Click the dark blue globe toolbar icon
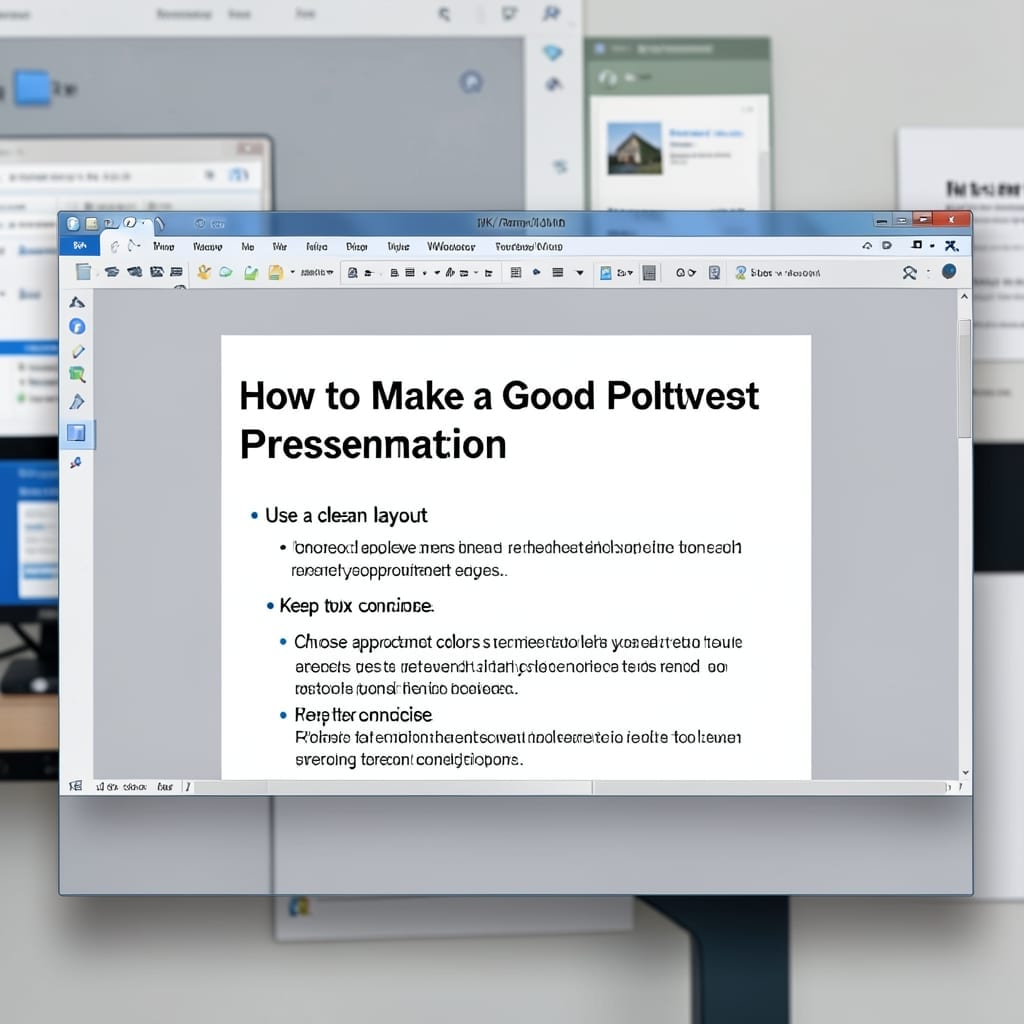This screenshot has width=1024, height=1024. (x=949, y=272)
